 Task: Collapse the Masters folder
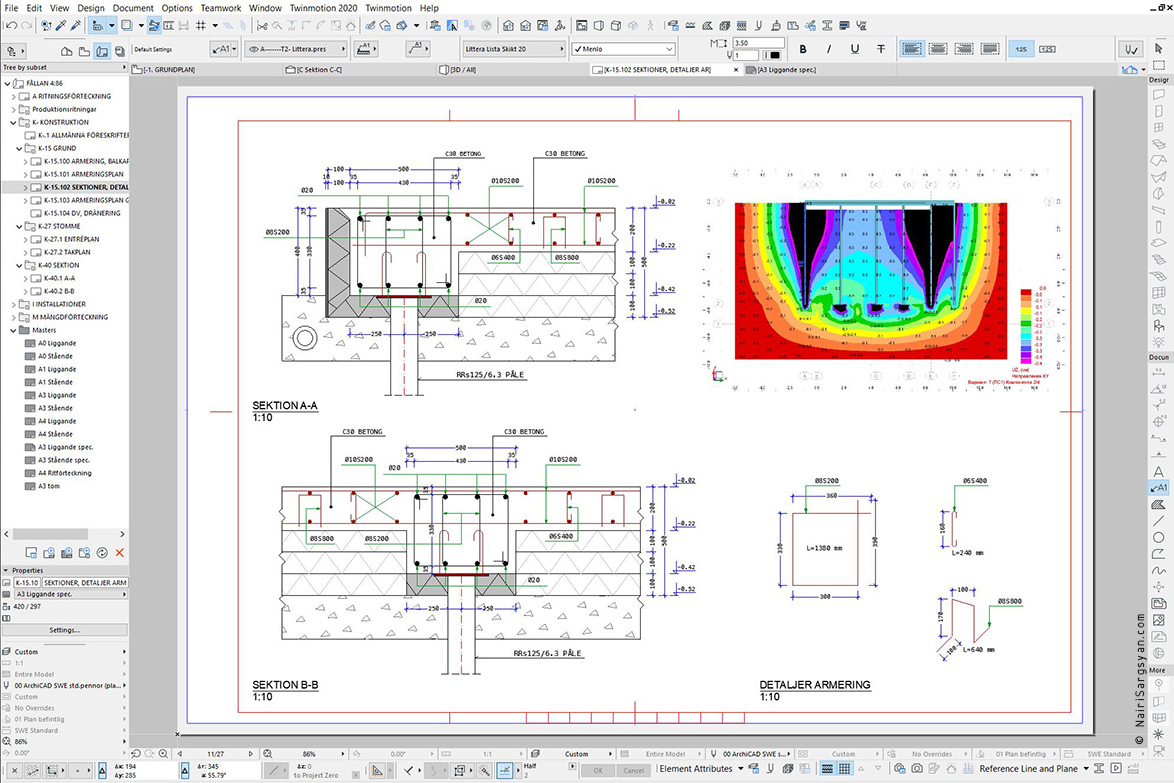tap(13, 330)
